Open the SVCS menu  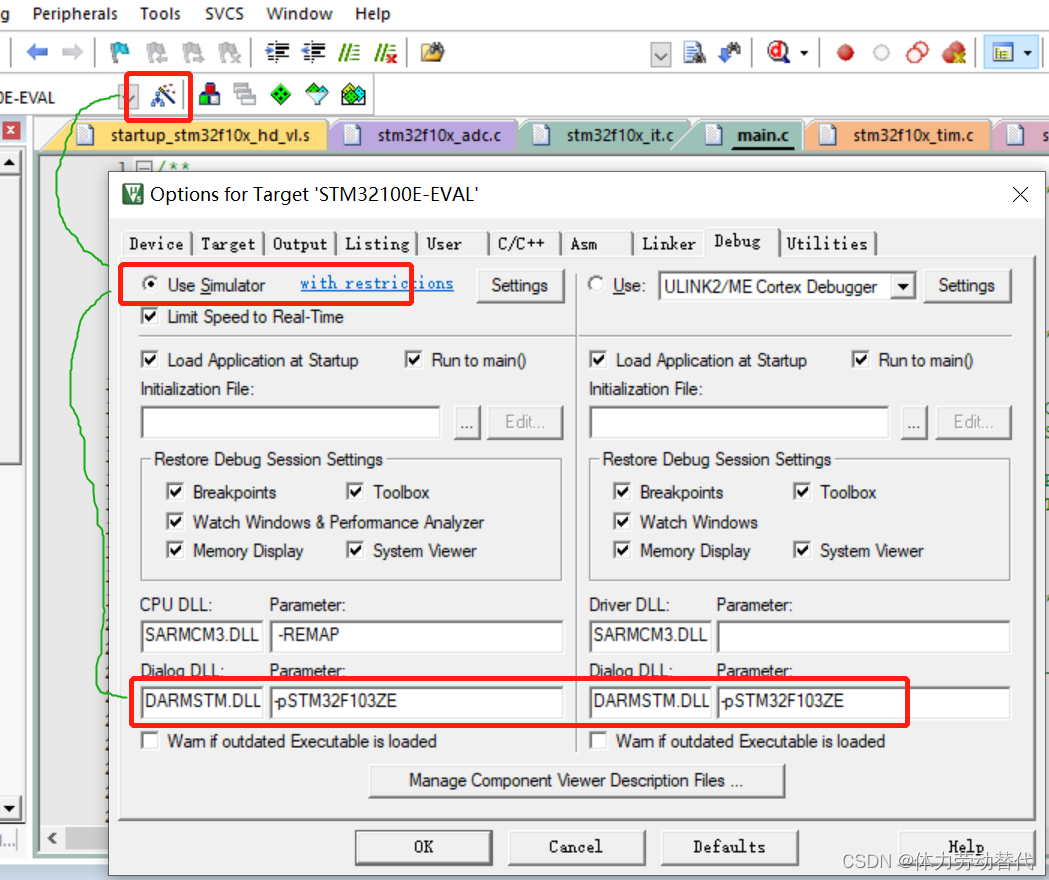tap(224, 13)
